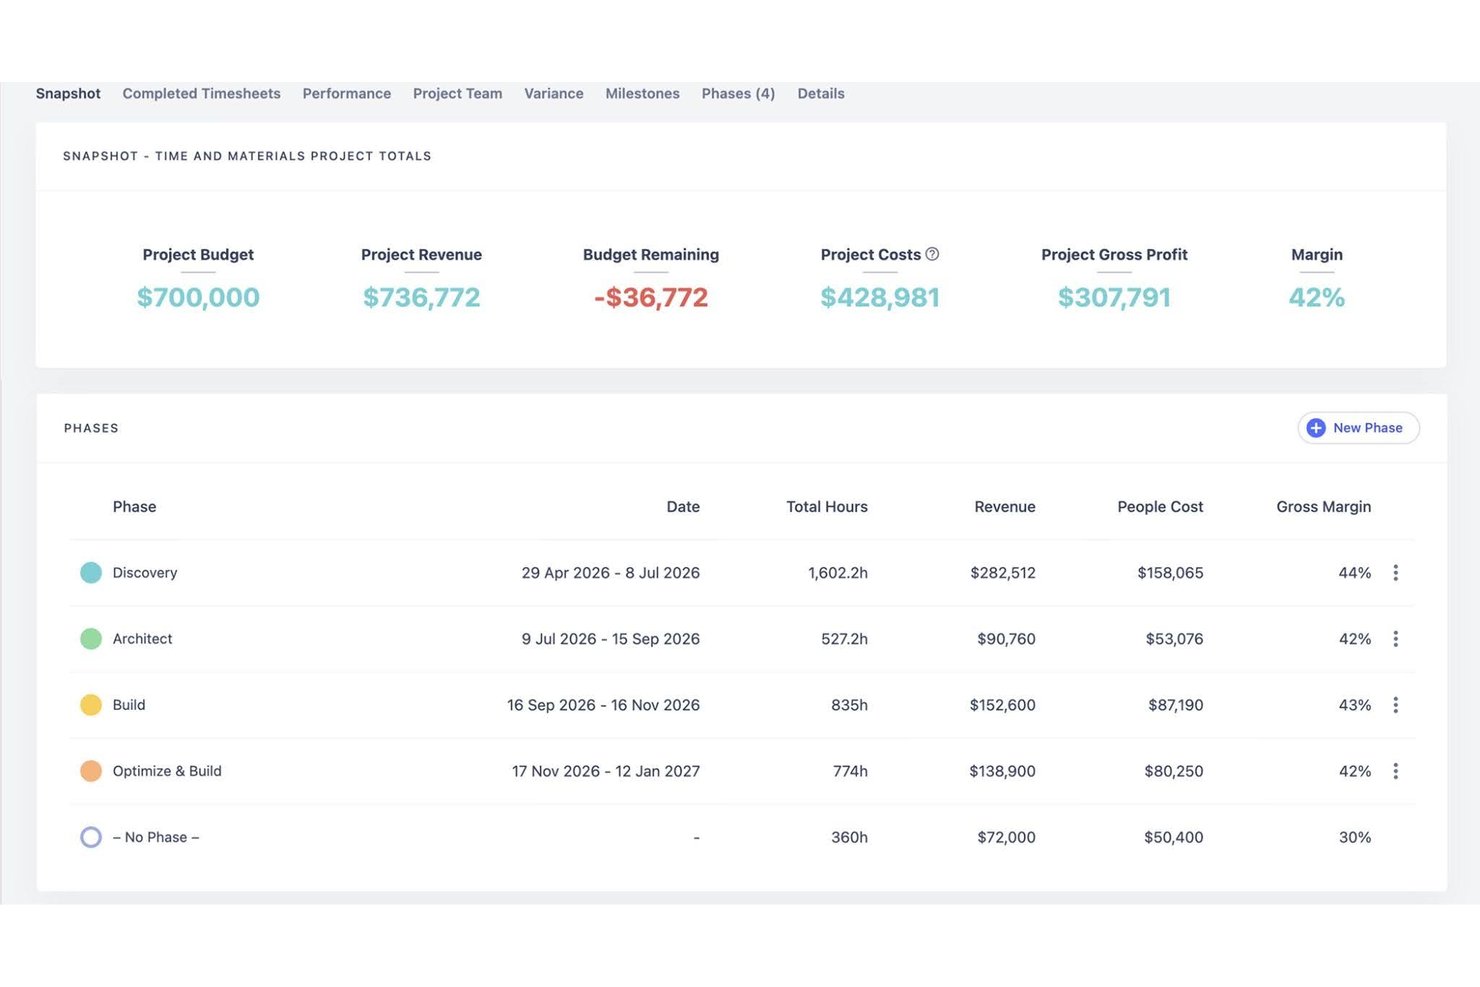The height and width of the screenshot is (987, 1480).
Task: Open the Architect phase three-dot menu
Action: 1395,639
